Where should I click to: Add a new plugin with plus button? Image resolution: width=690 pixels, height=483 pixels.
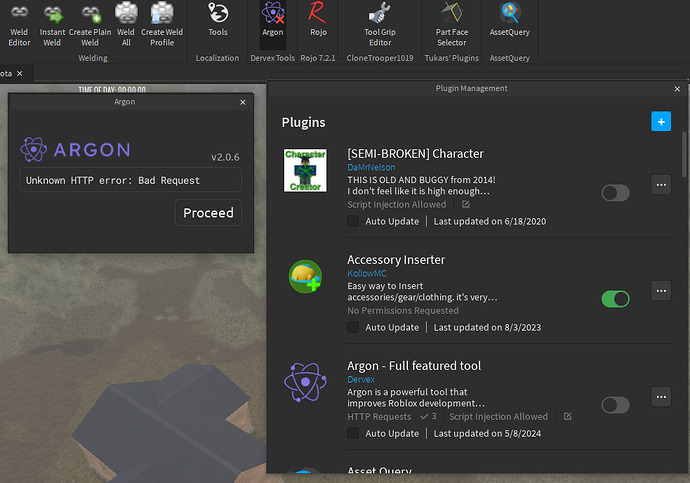661,121
